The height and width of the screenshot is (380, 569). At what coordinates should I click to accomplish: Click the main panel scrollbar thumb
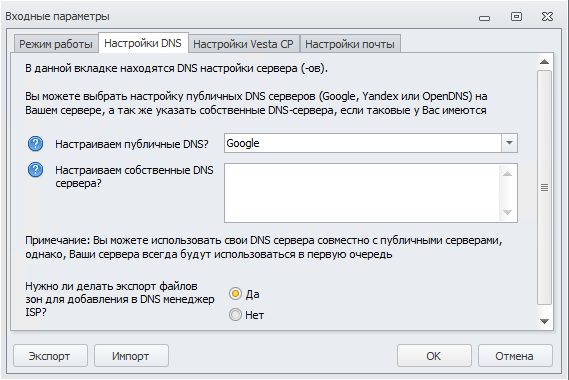pos(544,187)
